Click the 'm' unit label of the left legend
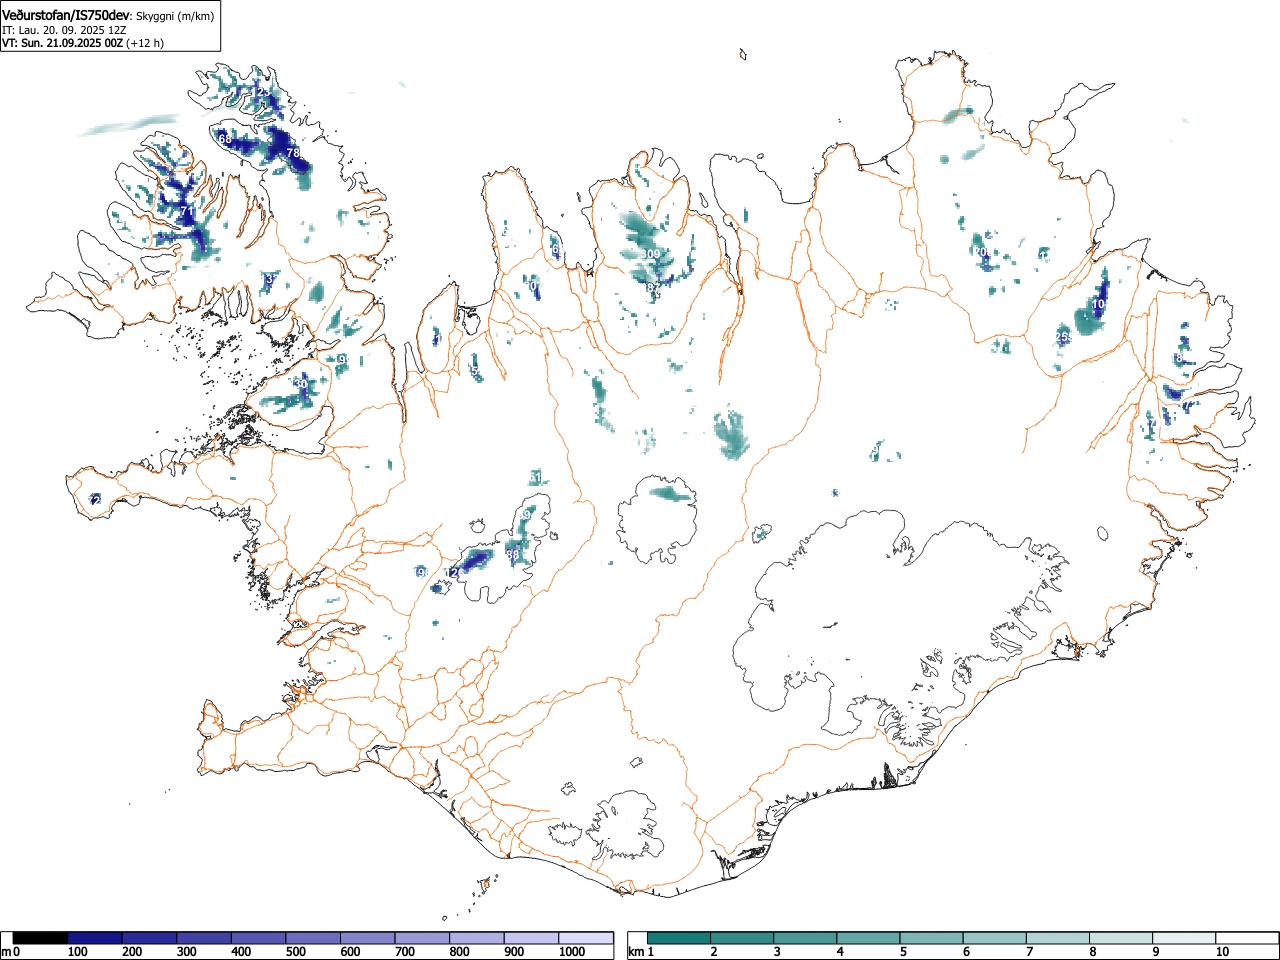1280x960 pixels. coord(7,952)
